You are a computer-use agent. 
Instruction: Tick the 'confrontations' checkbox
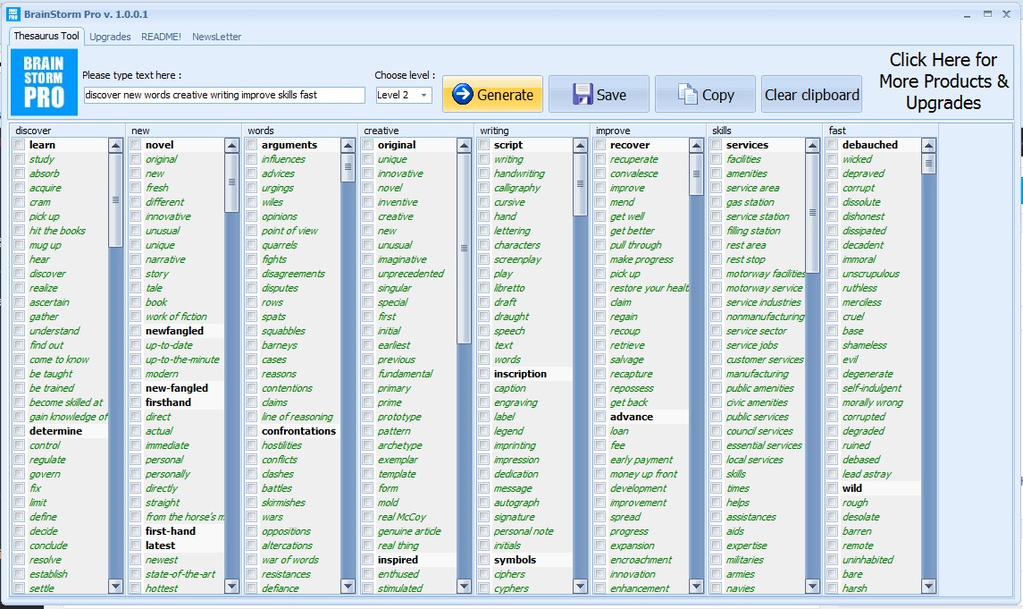[252, 431]
